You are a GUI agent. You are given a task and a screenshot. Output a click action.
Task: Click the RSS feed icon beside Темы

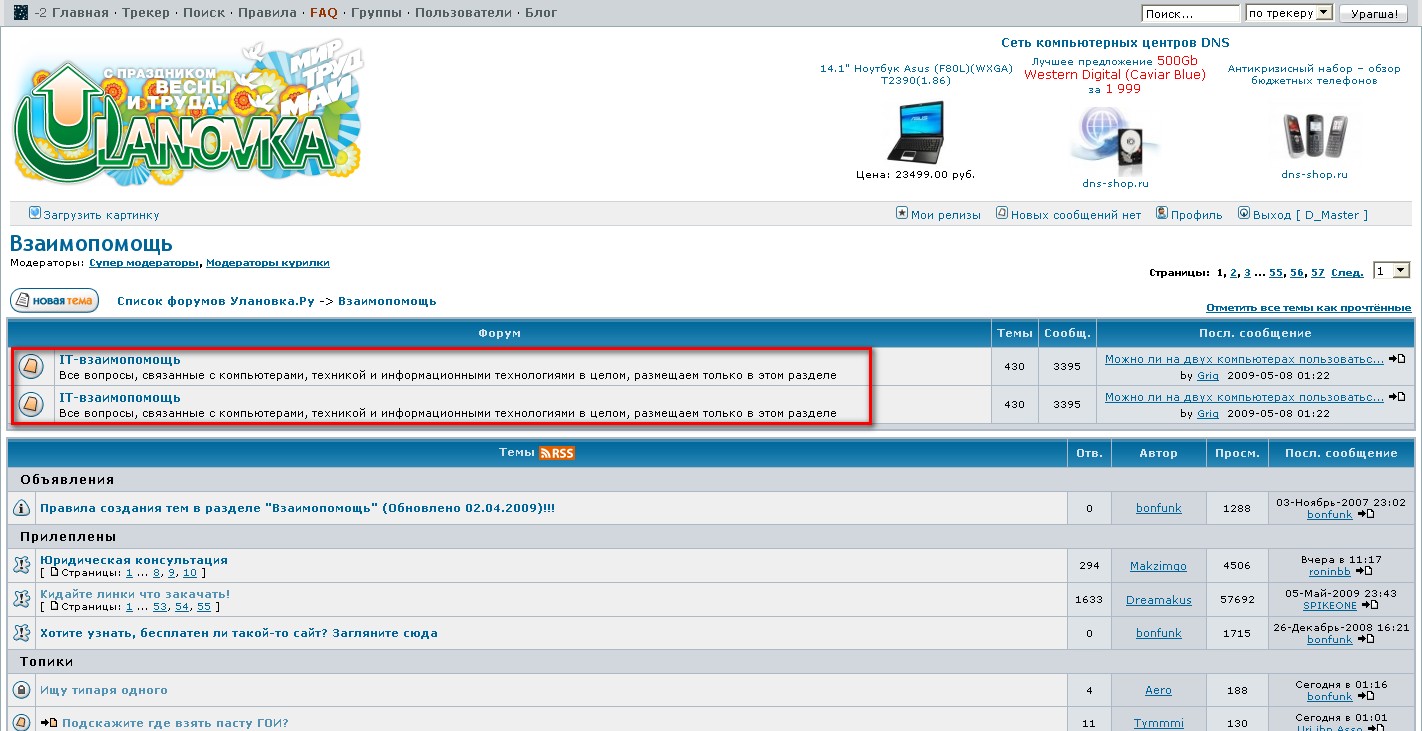(x=557, y=453)
